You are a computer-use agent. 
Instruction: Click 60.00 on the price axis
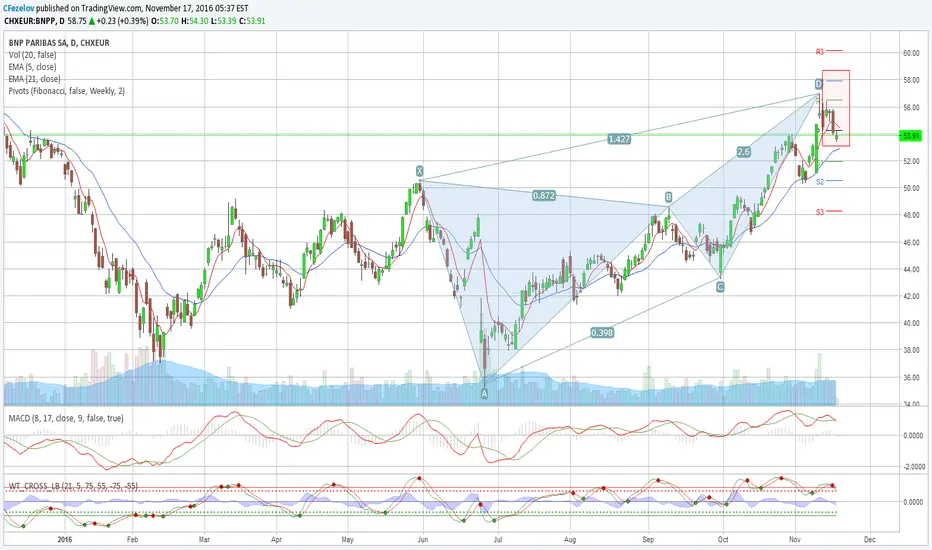(911, 53)
